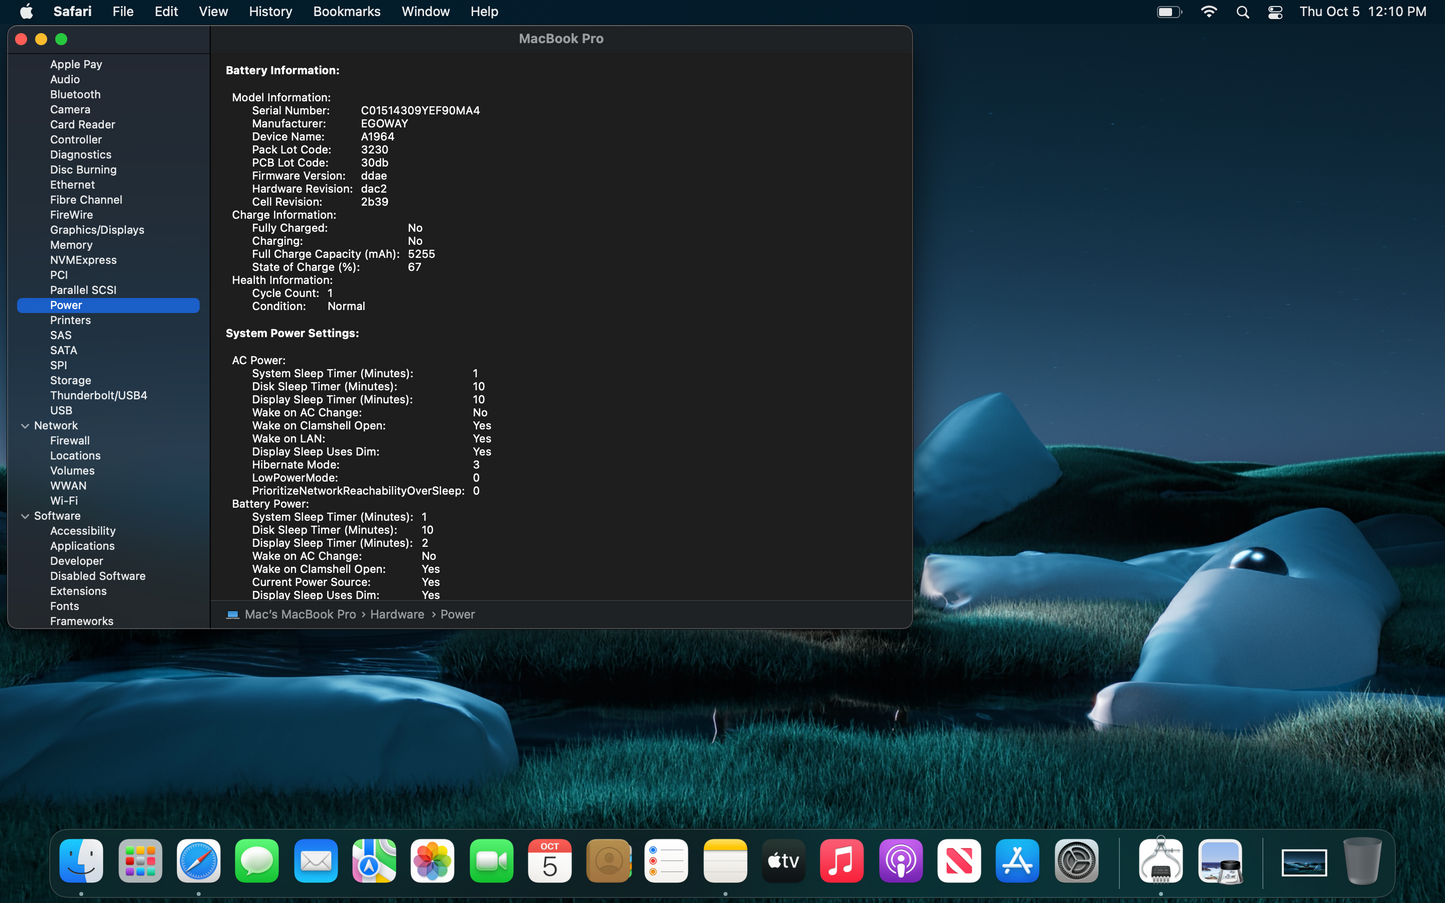Image resolution: width=1445 pixels, height=903 pixels.
Task: Open the Trash in the Dock
Action: pos(1362,860)
